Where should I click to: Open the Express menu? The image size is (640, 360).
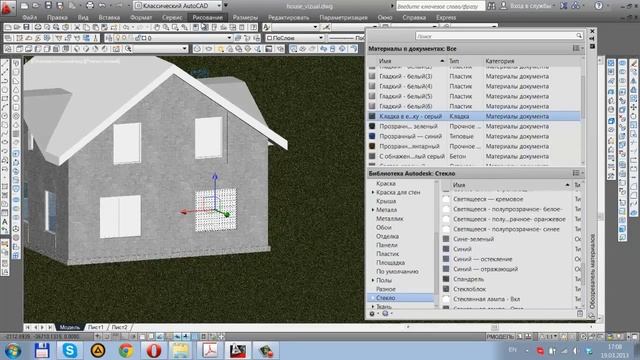pyautogui.click(x=446, y=18)
